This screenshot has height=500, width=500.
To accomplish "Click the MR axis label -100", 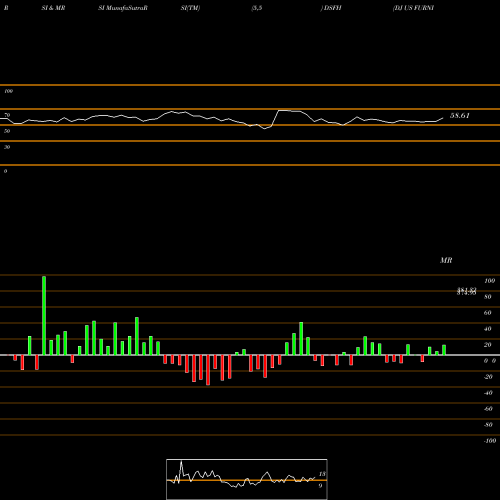I will [490, 441].
